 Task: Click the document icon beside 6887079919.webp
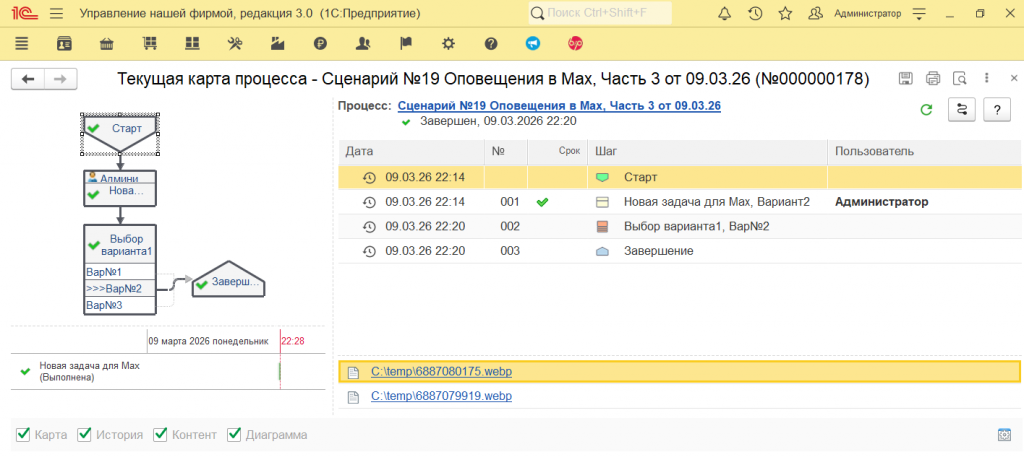[x=353, y=396]
